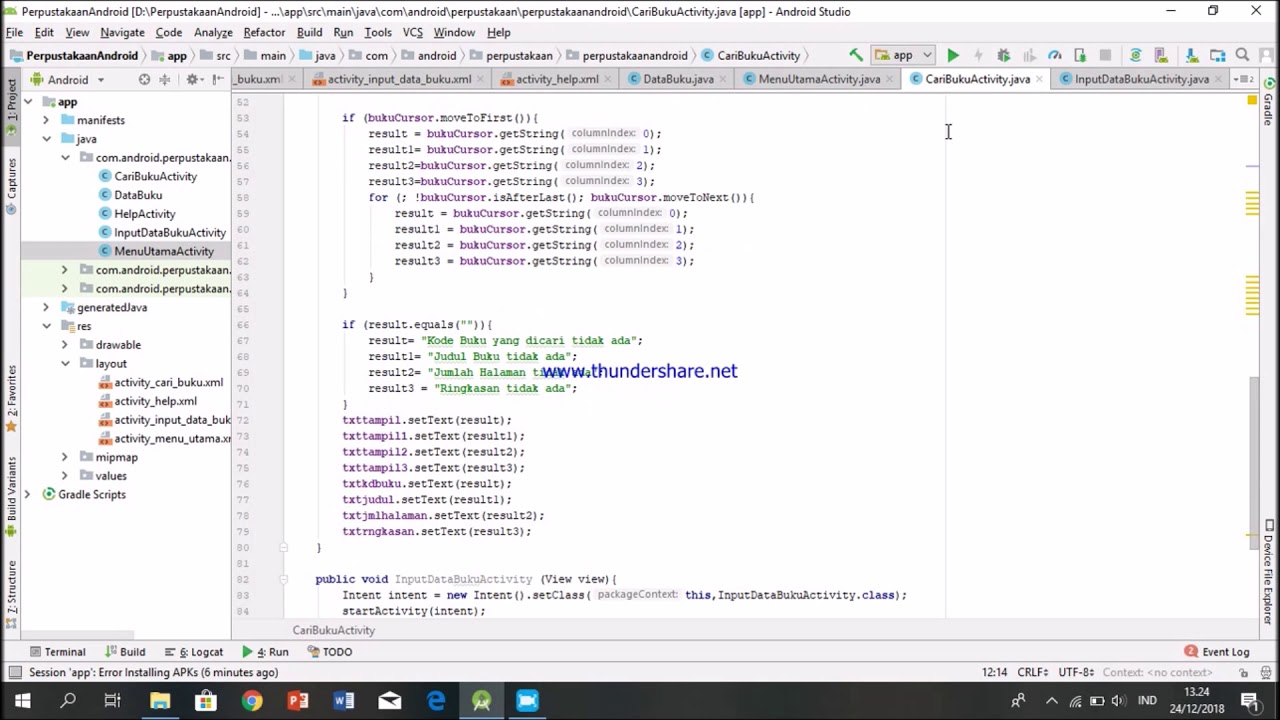The height and width of the screenshot is (720, 1280).
Task: Open Project Structure icon
Action: 1217,55
